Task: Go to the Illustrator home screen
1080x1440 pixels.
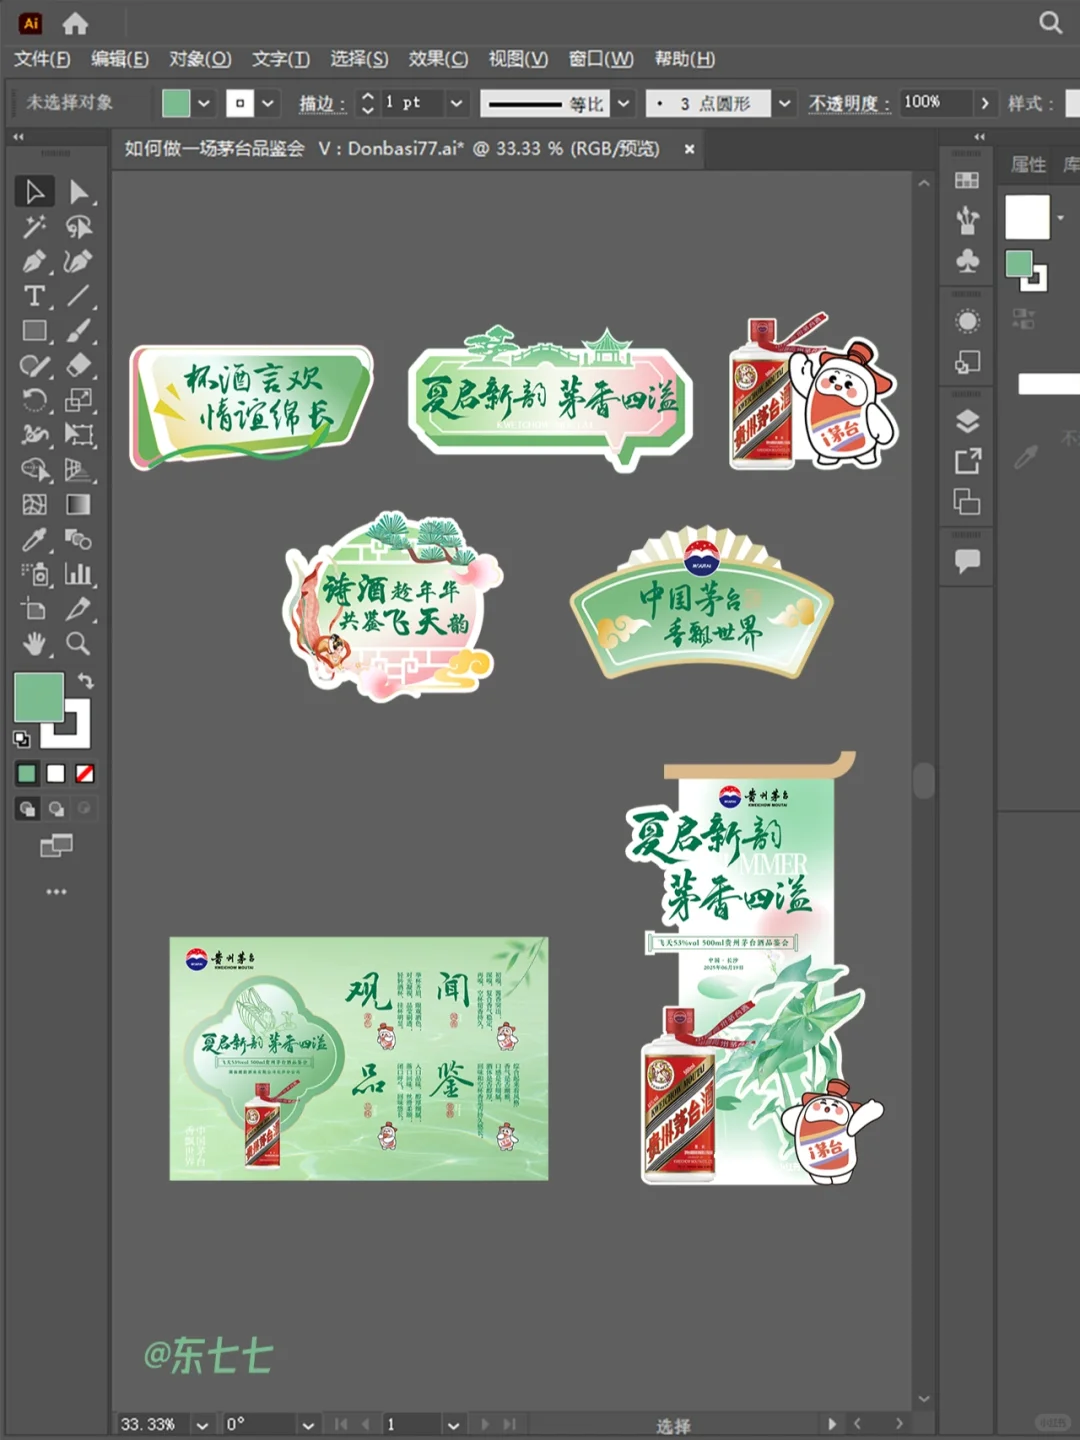Action: click(x=75, y=23)
